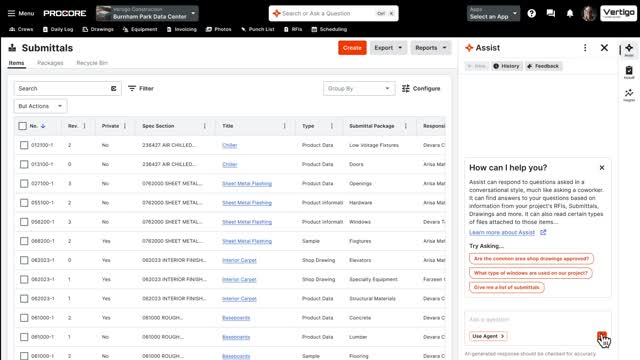Dismiss the How can I help you card
Screen dimensions: 640x360
[602, 168]
